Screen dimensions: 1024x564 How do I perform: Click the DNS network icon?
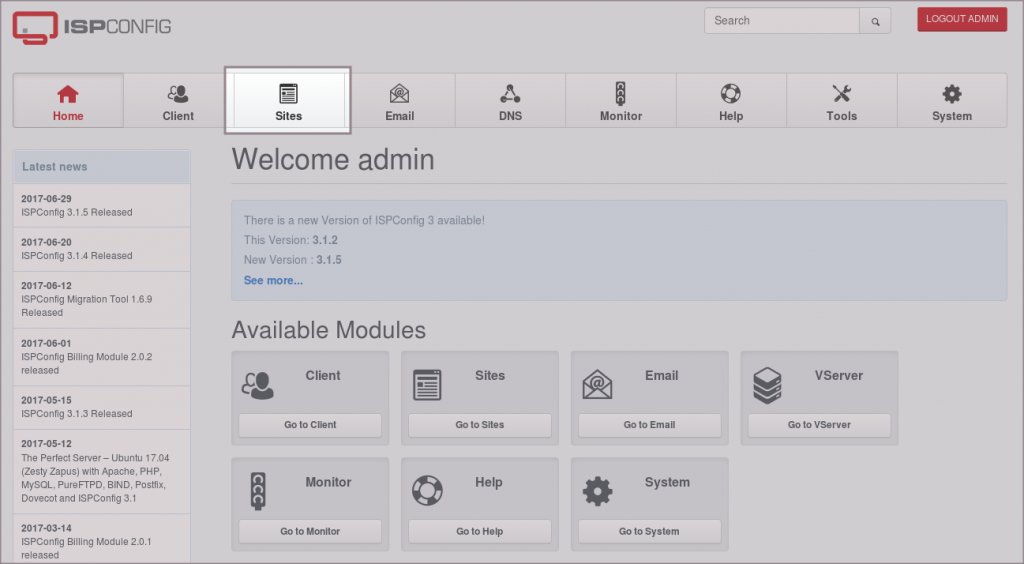point(510,93)
